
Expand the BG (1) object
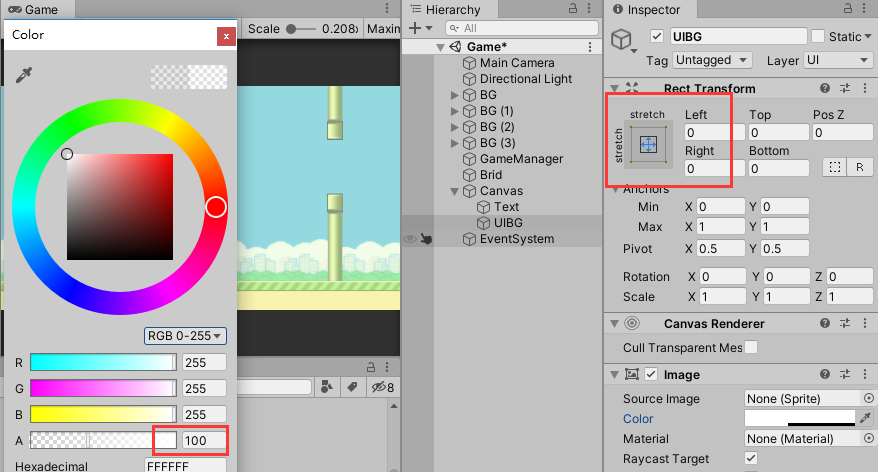tap(455, 111)
